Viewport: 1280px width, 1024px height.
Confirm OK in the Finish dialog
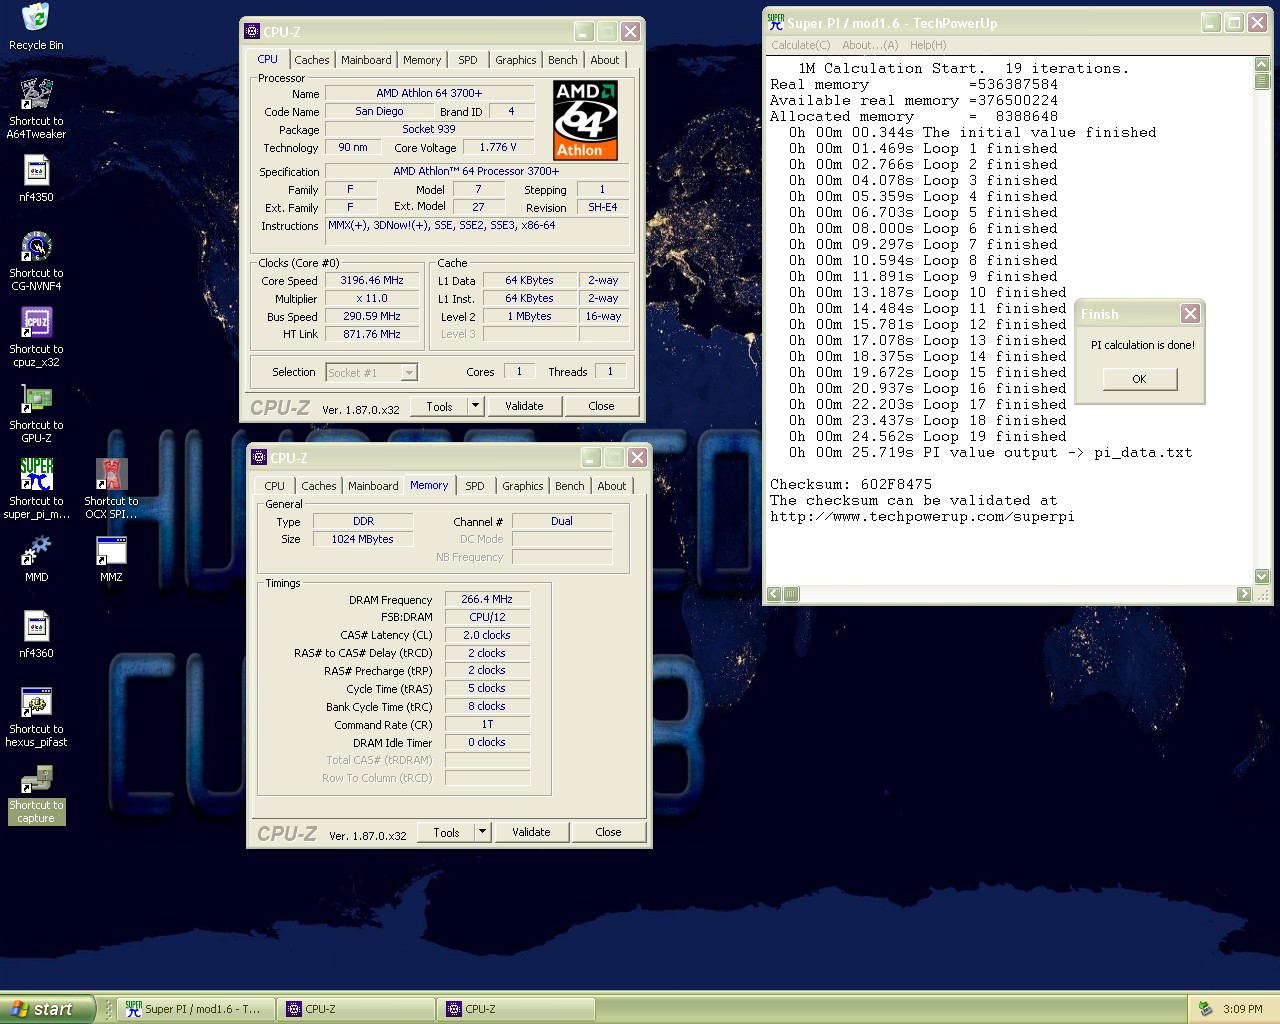click(1139, 379)
